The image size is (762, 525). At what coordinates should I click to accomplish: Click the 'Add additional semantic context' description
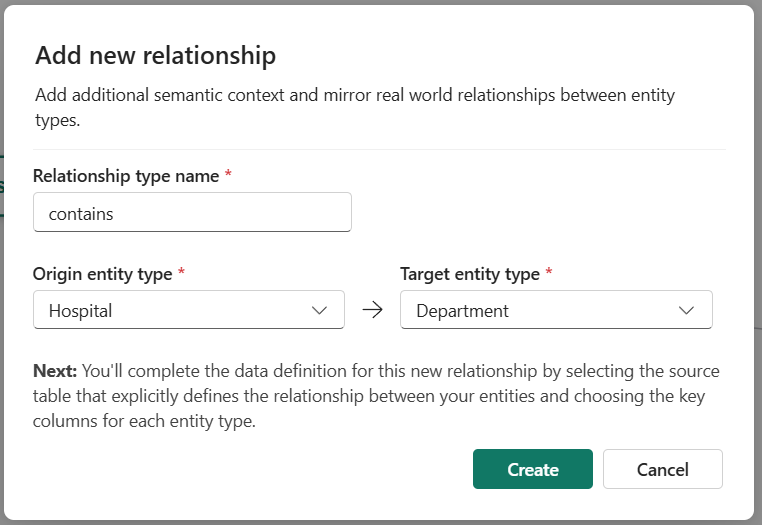355,107
